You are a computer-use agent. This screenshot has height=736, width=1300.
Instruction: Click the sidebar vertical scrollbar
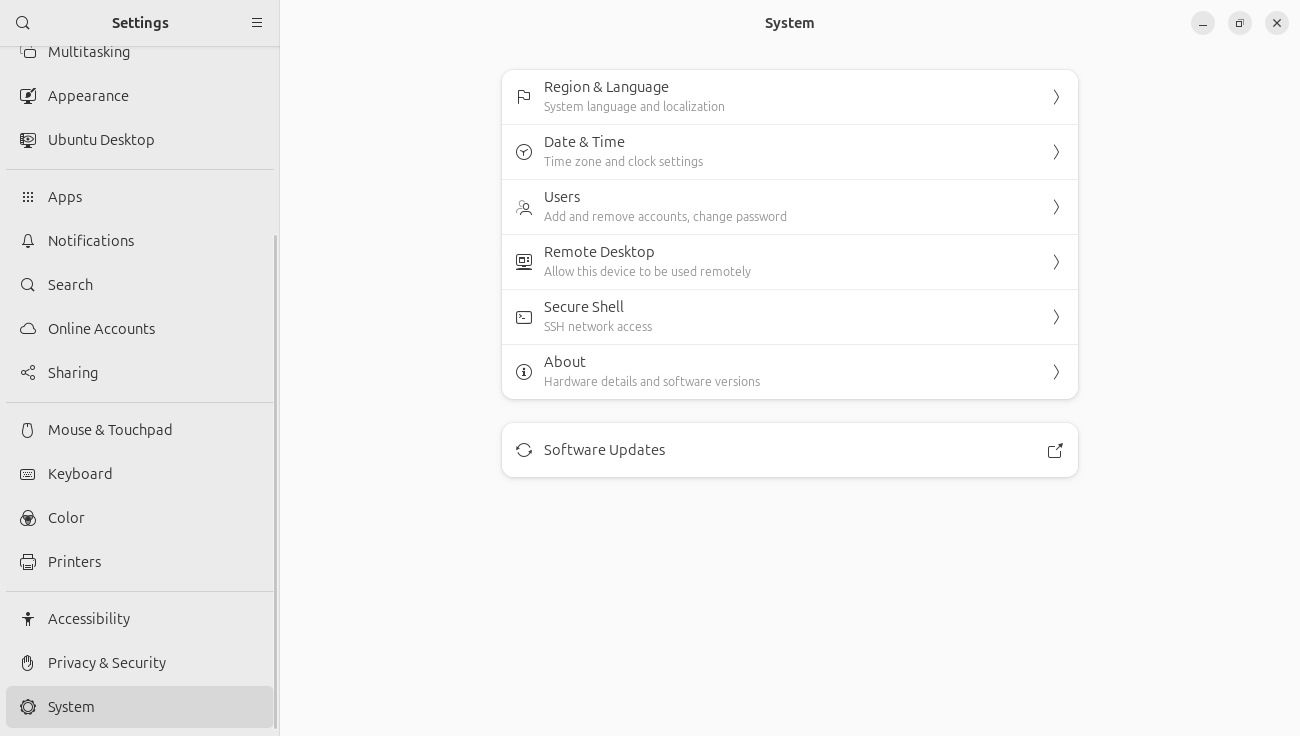pyautogui.click(x=276, y=480)
